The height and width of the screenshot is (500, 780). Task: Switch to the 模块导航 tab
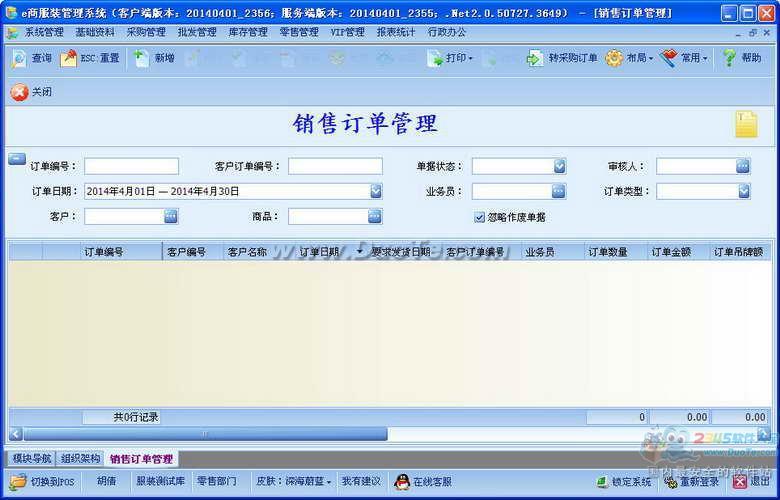(31, 458)
